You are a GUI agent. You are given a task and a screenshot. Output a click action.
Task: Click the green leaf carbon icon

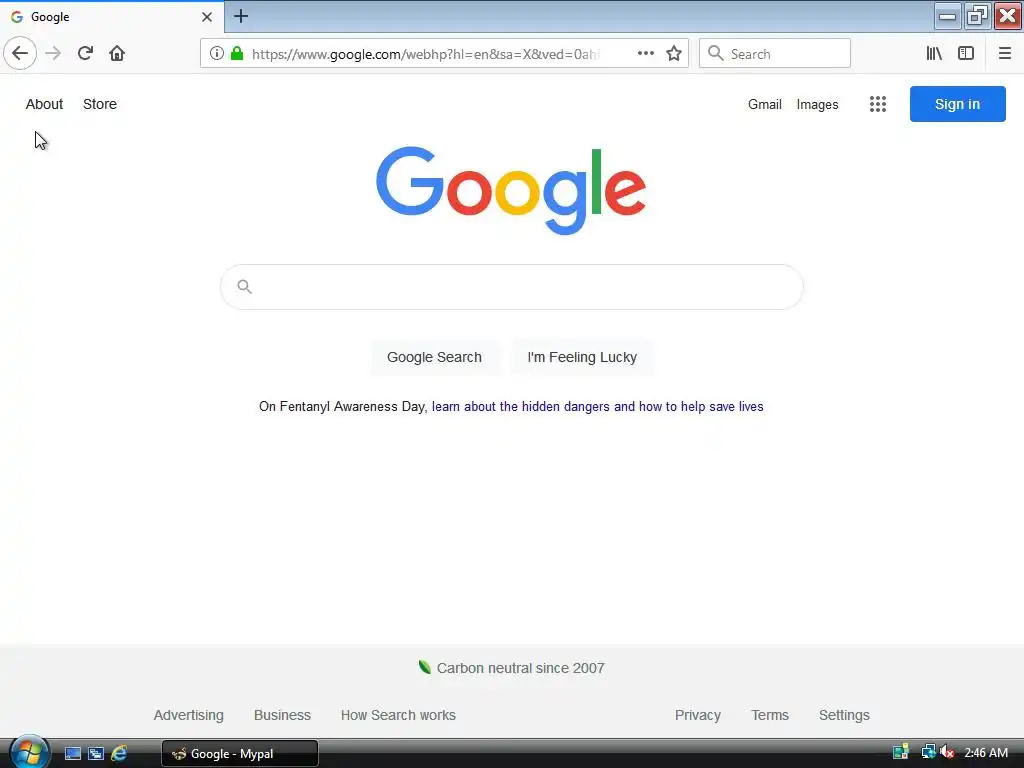424,667
